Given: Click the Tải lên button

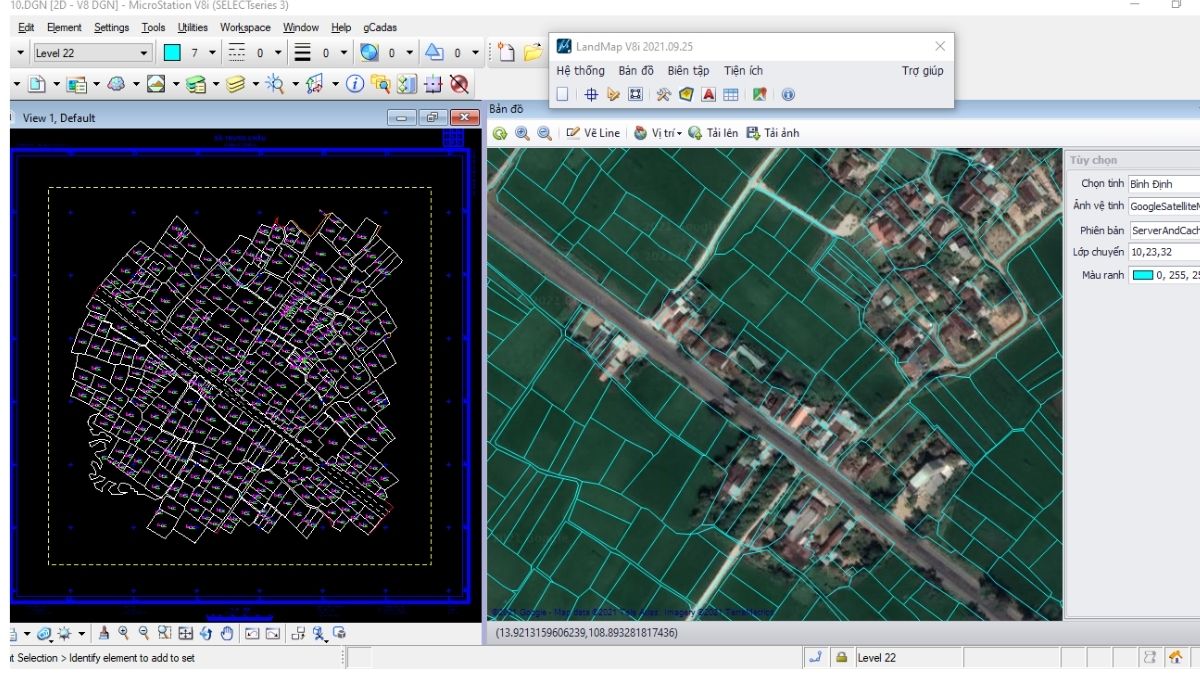Looking at the screenshot, I should click(713, 133).
